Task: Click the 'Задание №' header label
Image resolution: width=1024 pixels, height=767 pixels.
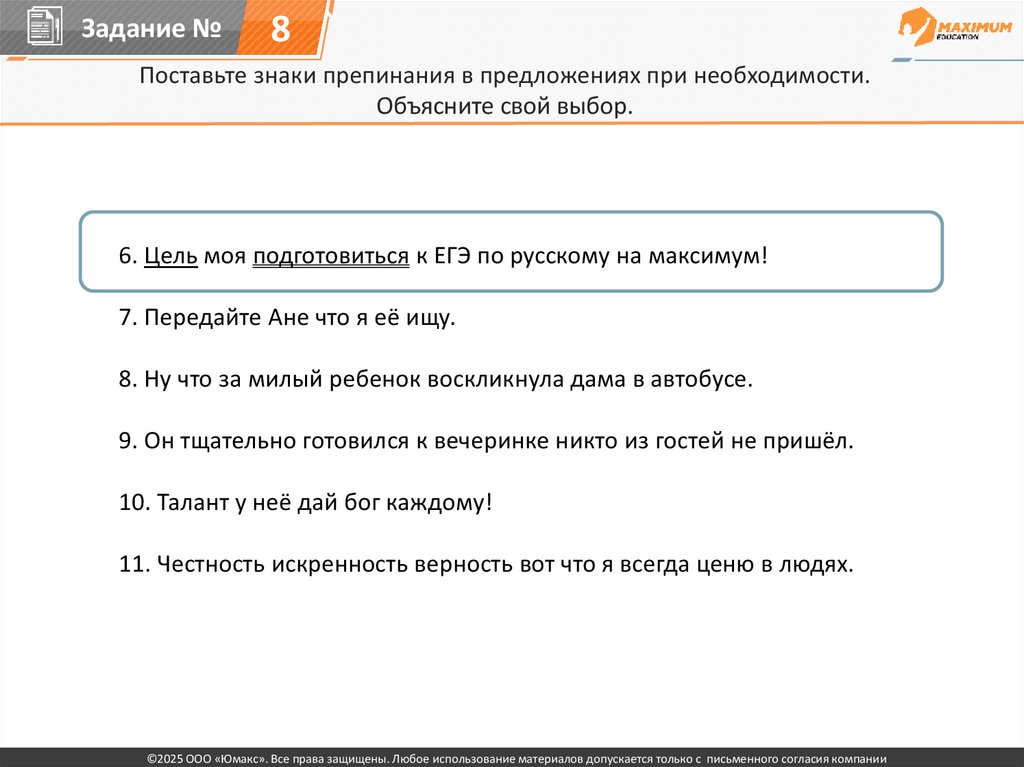Action: 151,28
